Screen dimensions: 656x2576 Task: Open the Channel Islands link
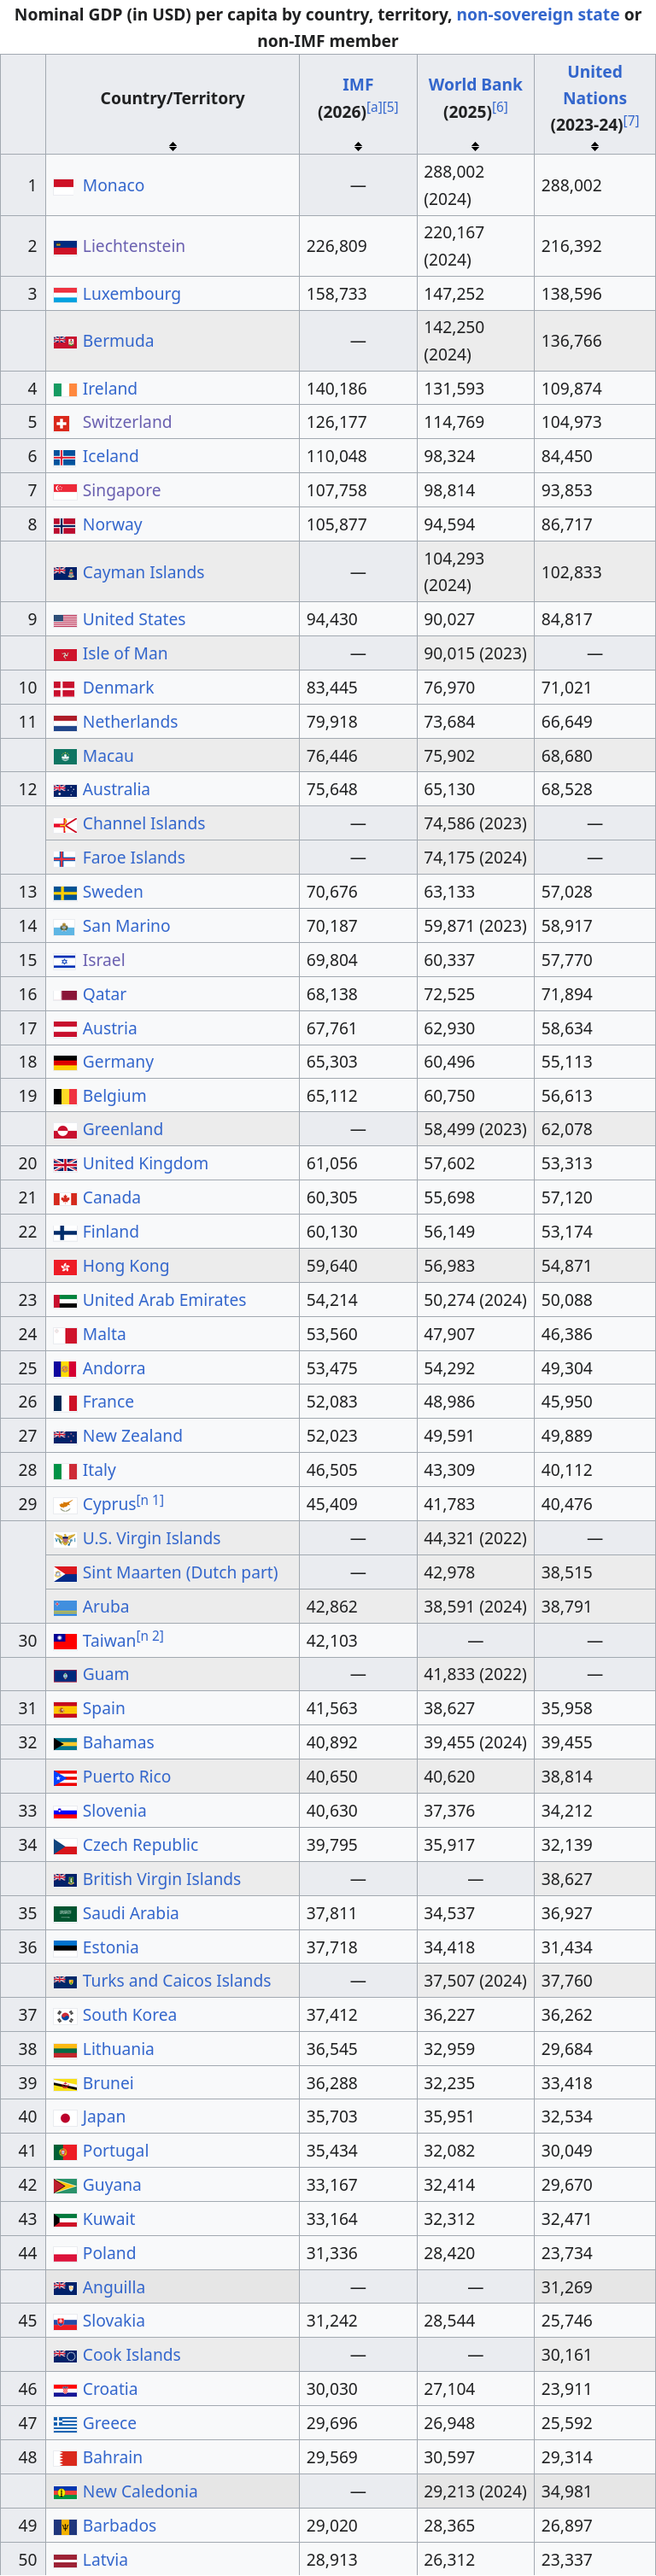(x=143, y=824)
